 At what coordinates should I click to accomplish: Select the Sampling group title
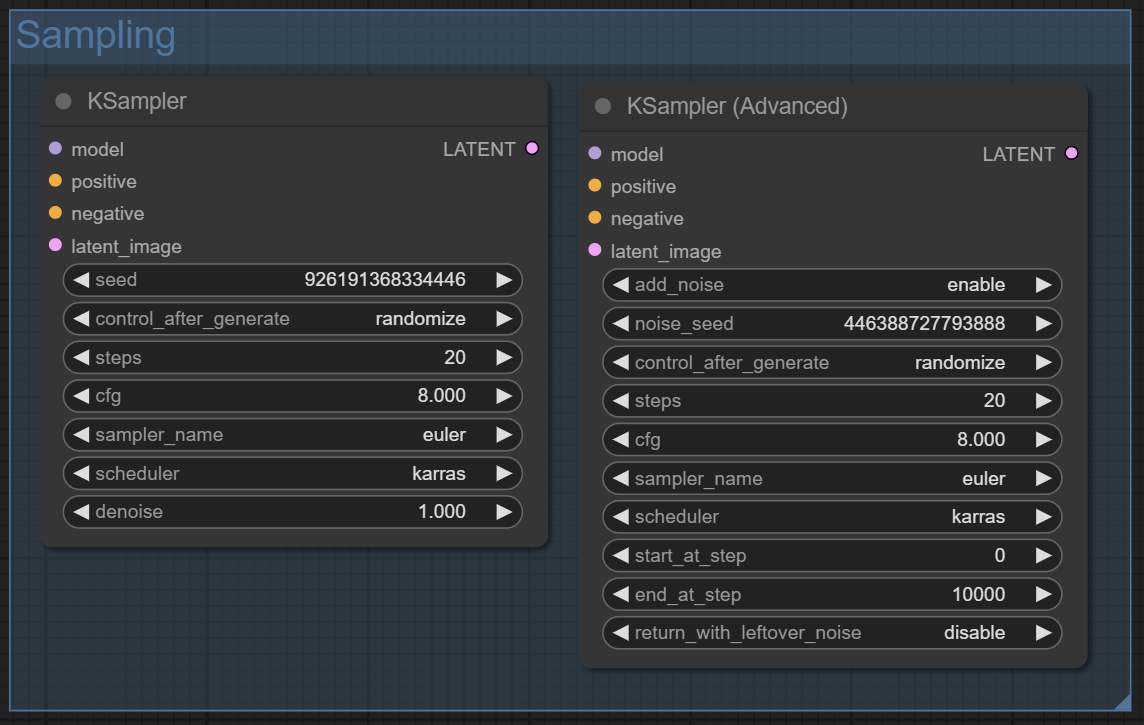(x=96, y=35)
